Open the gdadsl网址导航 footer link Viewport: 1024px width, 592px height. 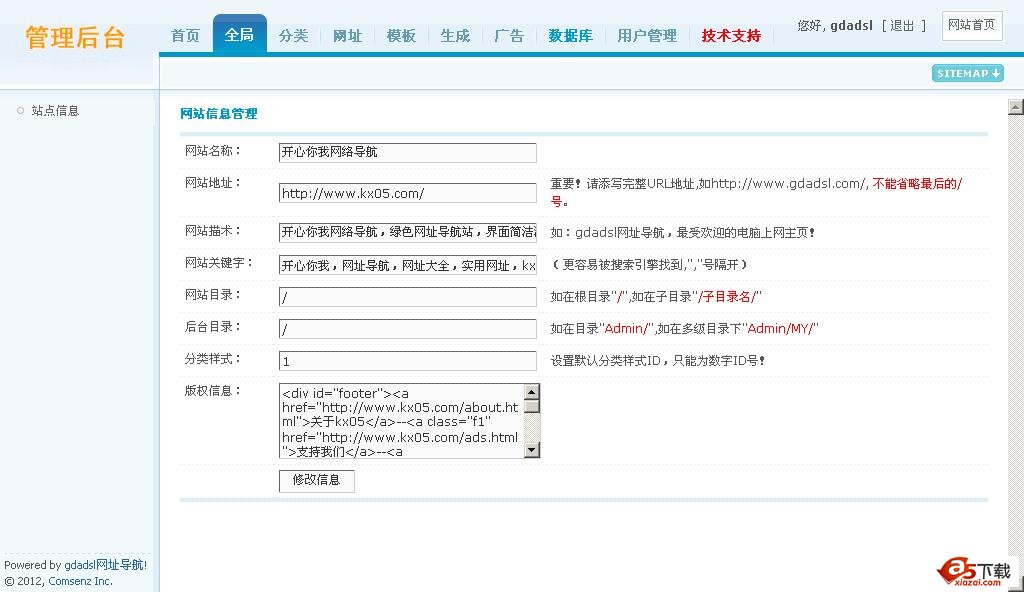tap(105, 565)
